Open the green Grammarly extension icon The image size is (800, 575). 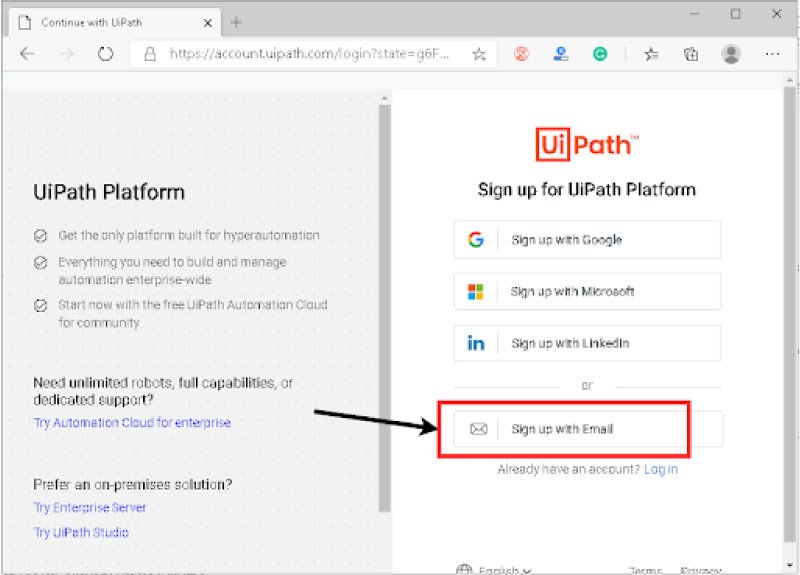600,54
